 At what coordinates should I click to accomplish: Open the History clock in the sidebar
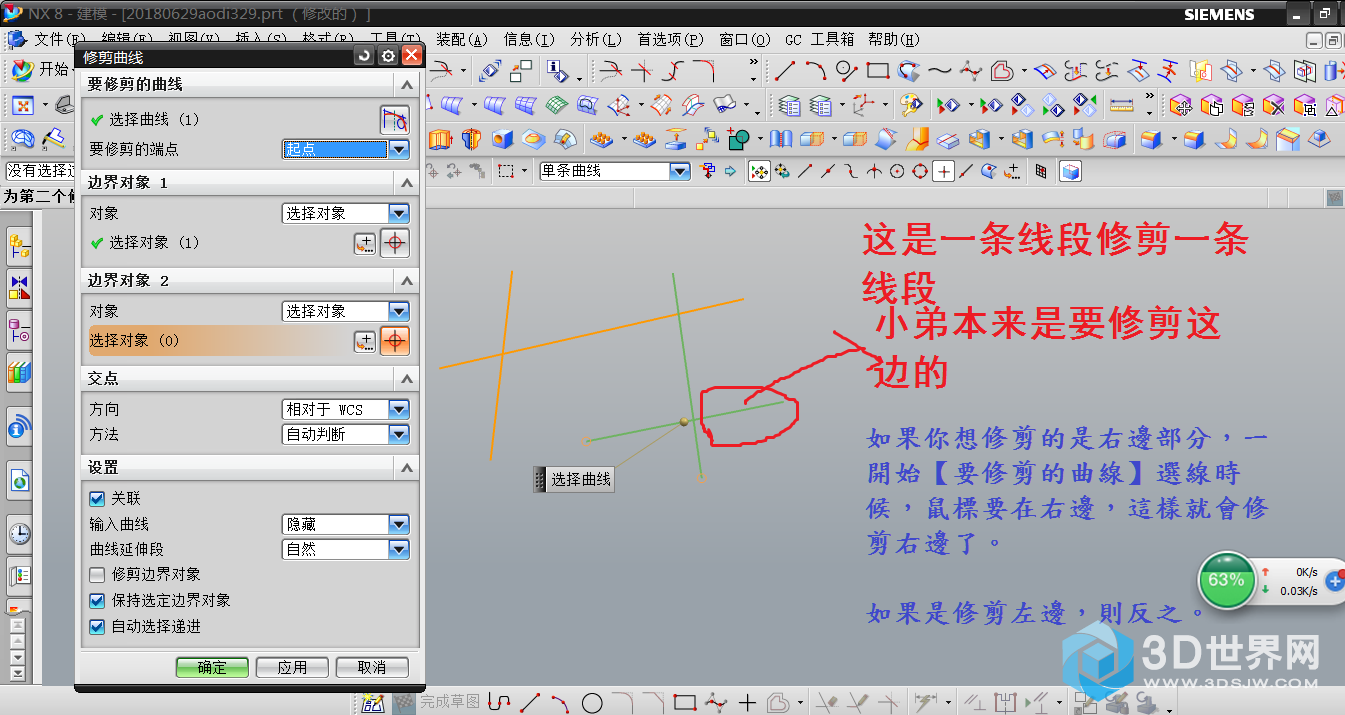(19, 533)
